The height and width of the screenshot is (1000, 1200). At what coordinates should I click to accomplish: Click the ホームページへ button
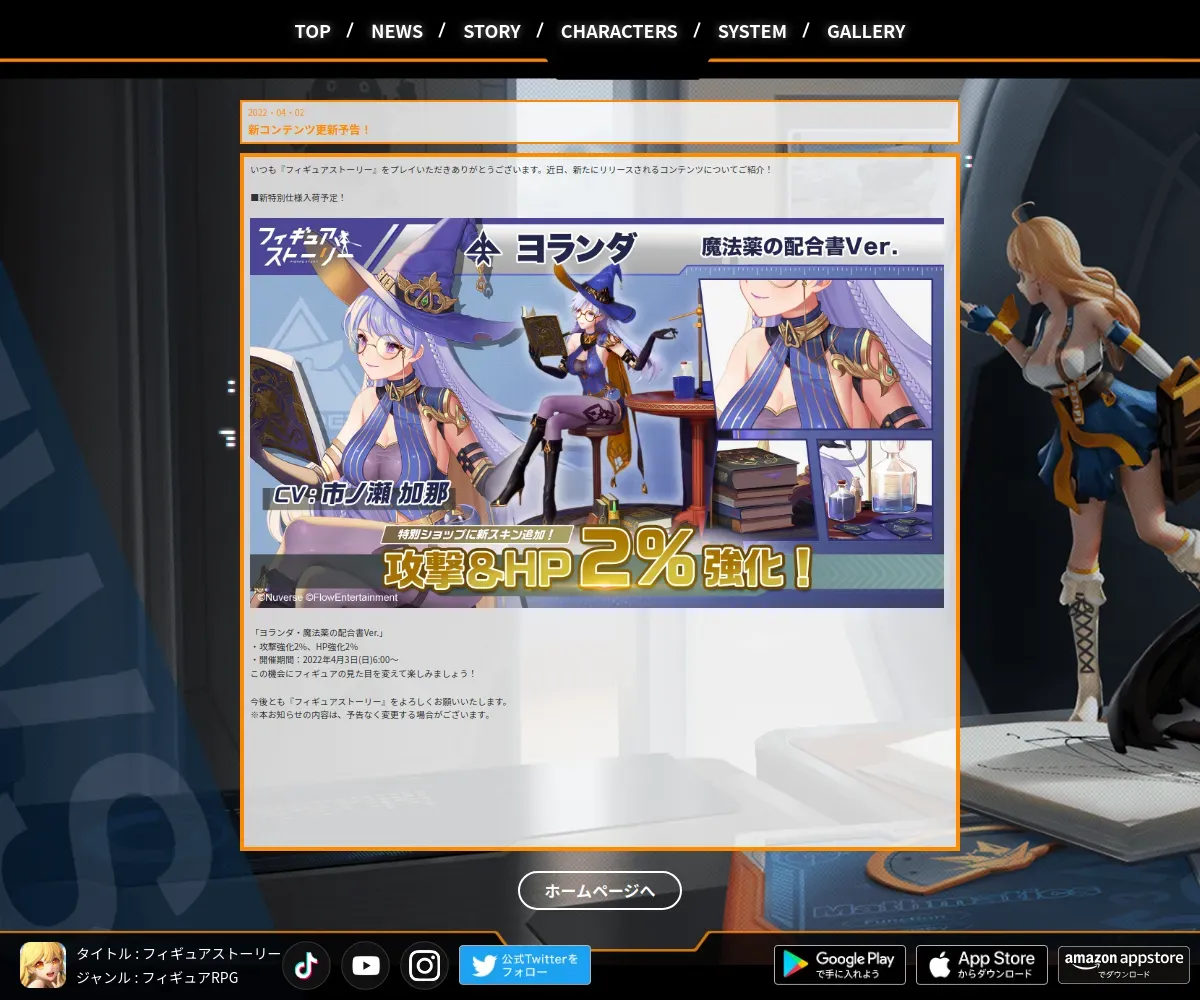[600, 890]
